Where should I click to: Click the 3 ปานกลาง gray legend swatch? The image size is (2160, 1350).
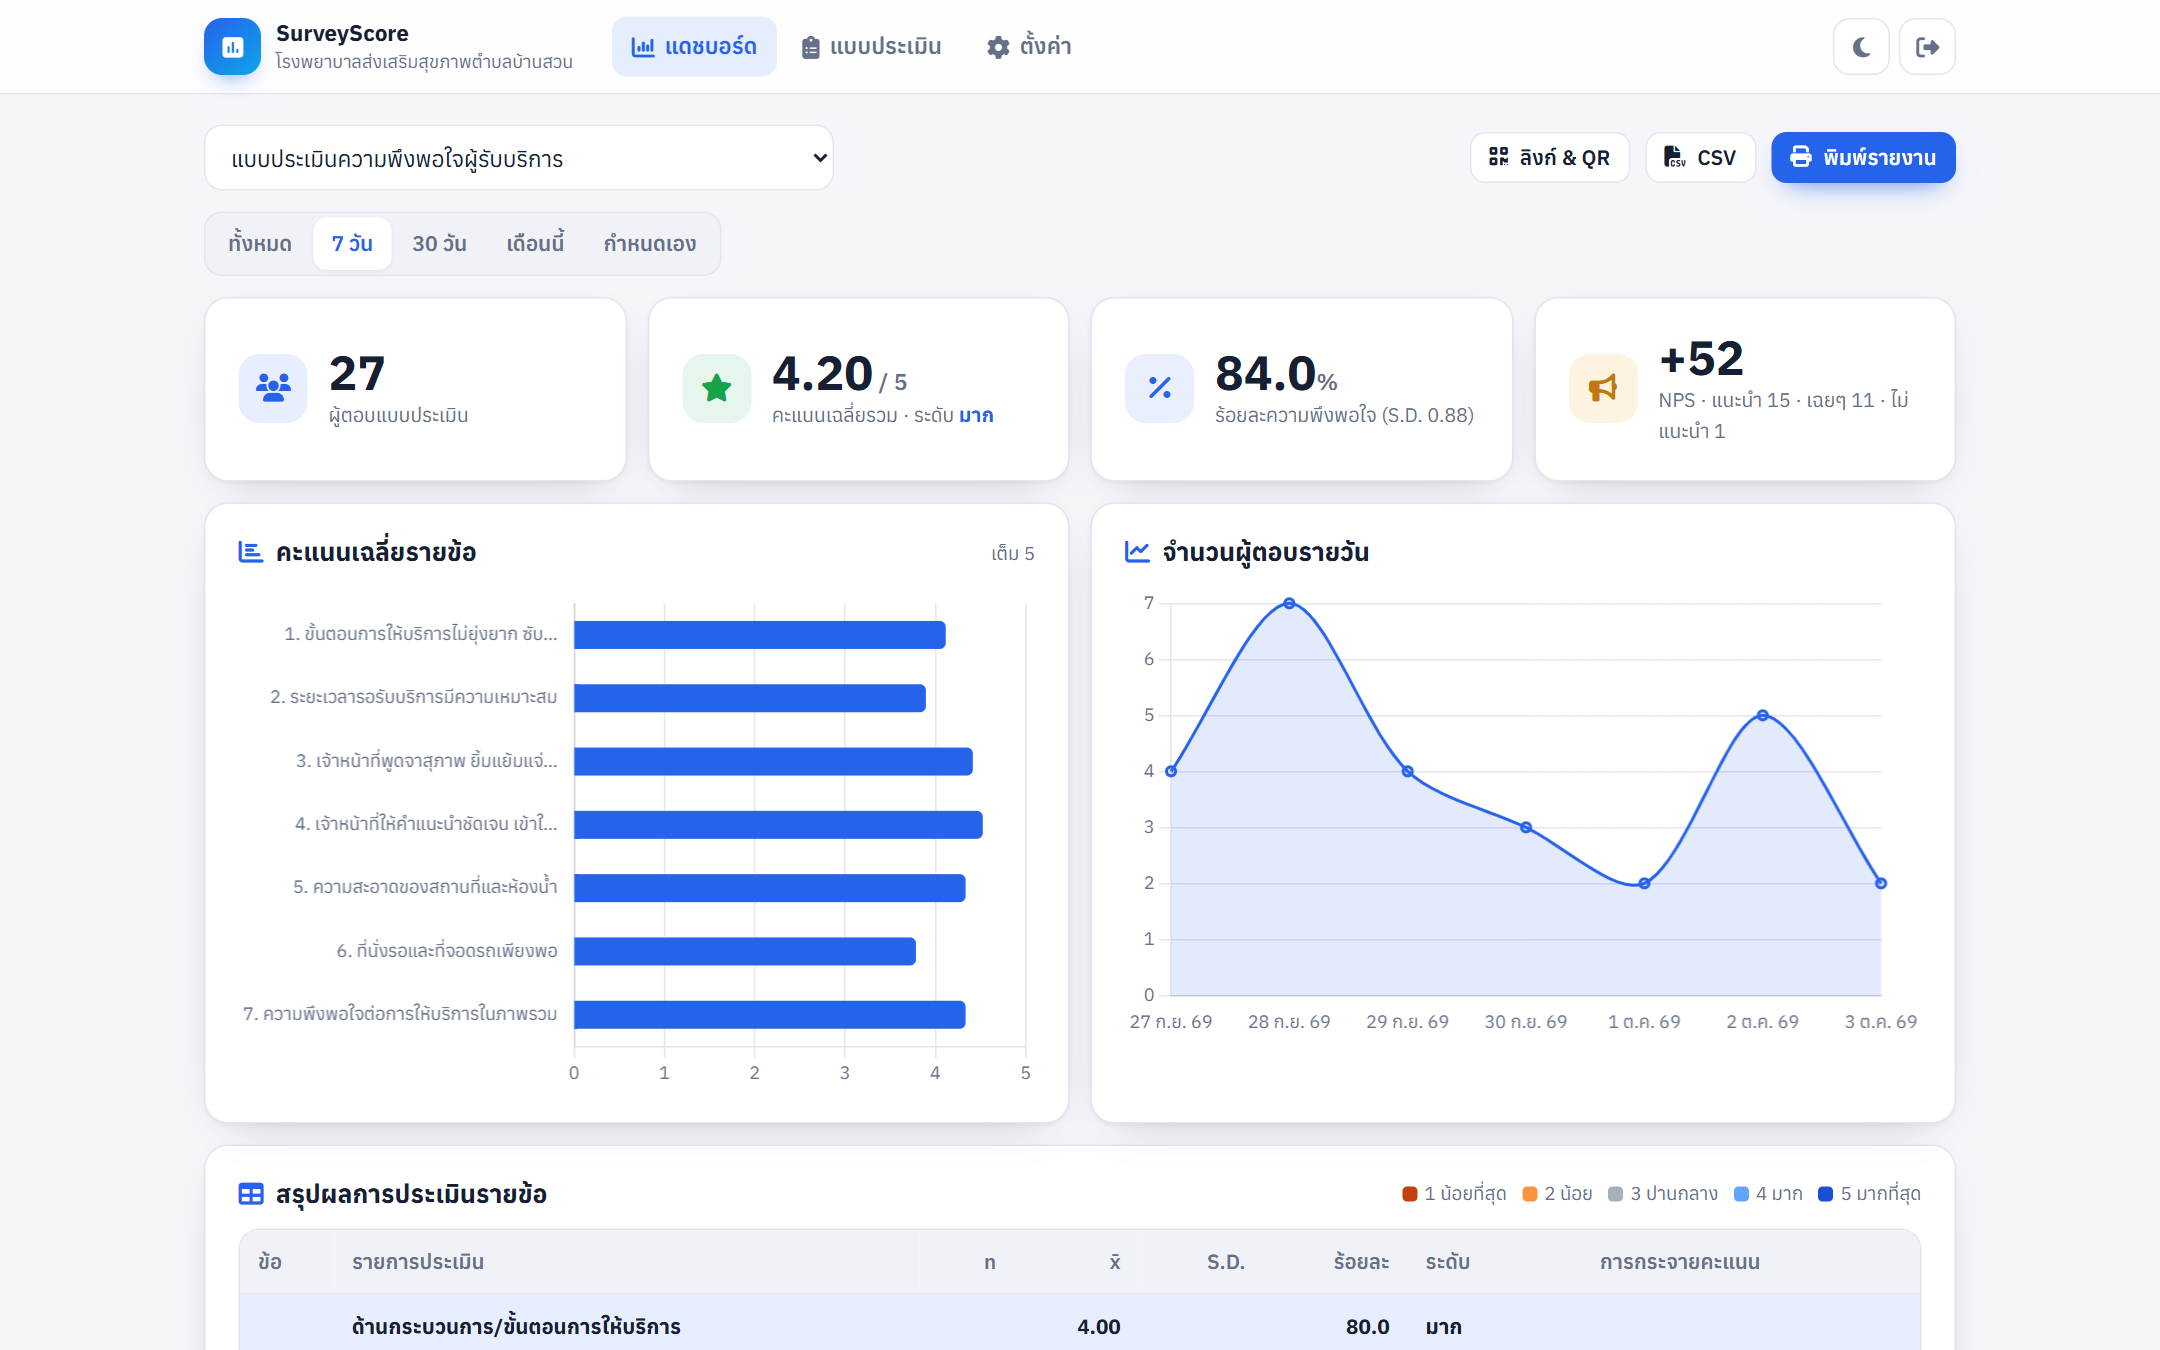1616,1194
